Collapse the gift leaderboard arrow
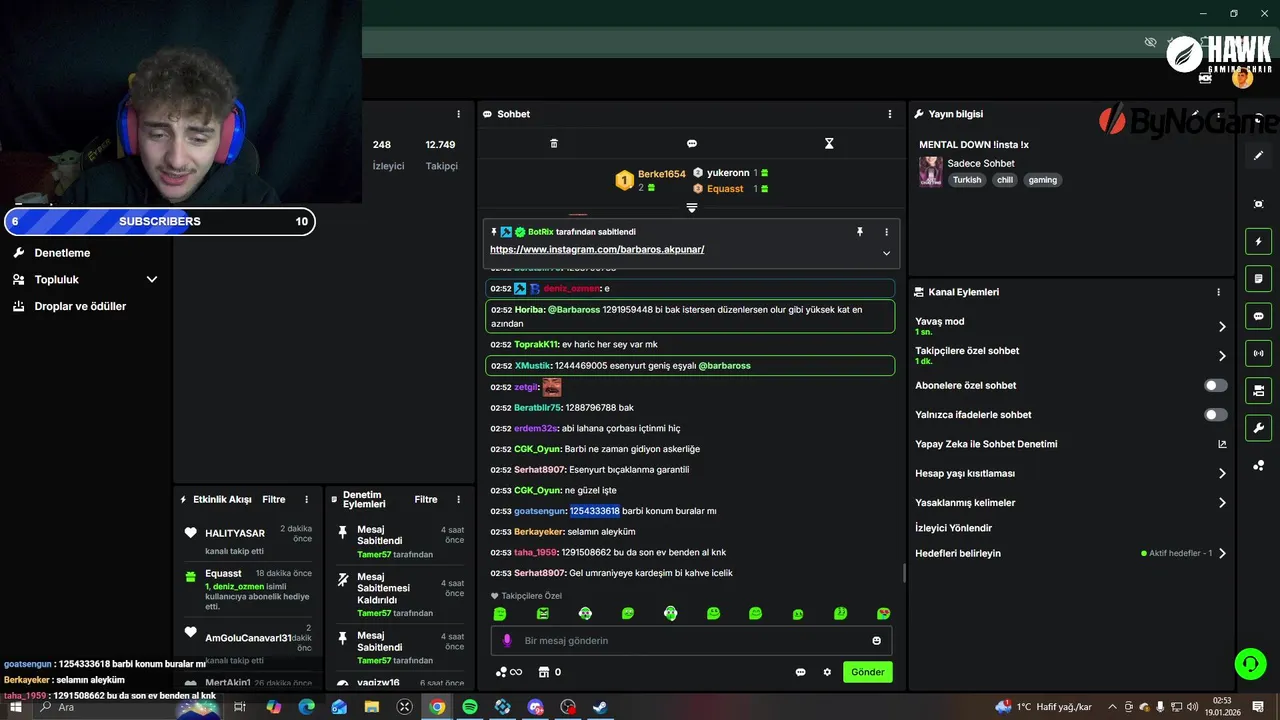The height and width of the screenshot is (720, 1280). pyautogui.click(x=691, y=208)
